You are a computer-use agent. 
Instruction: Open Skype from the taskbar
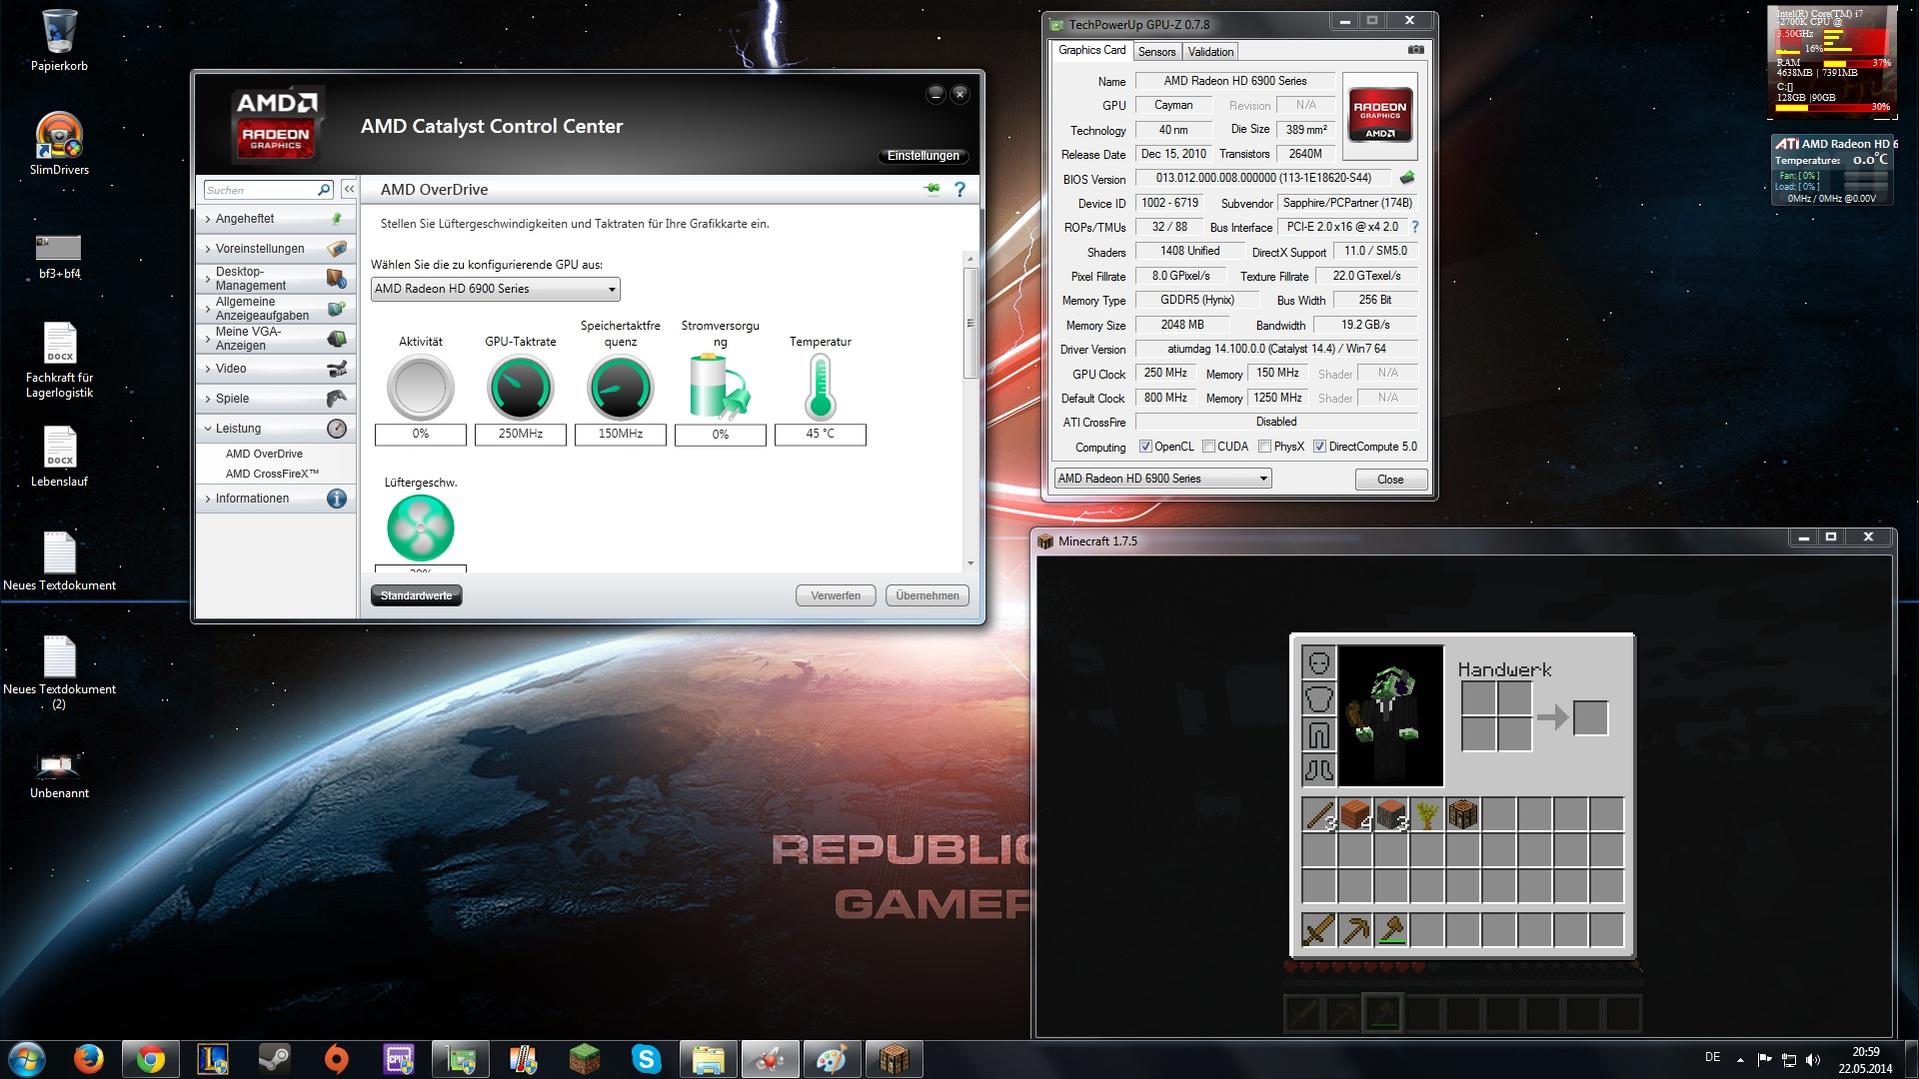[646, 1058]
